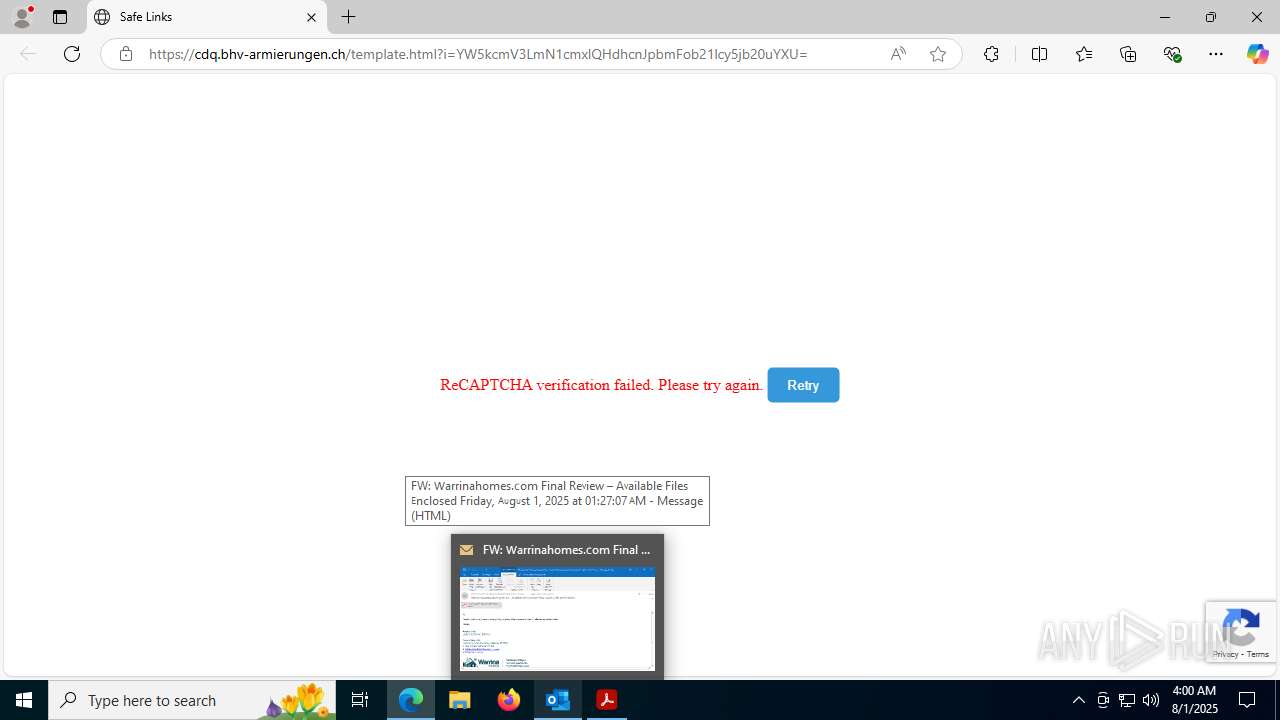Switch to Microsoft Edge taskbar icon

[411, 700]
